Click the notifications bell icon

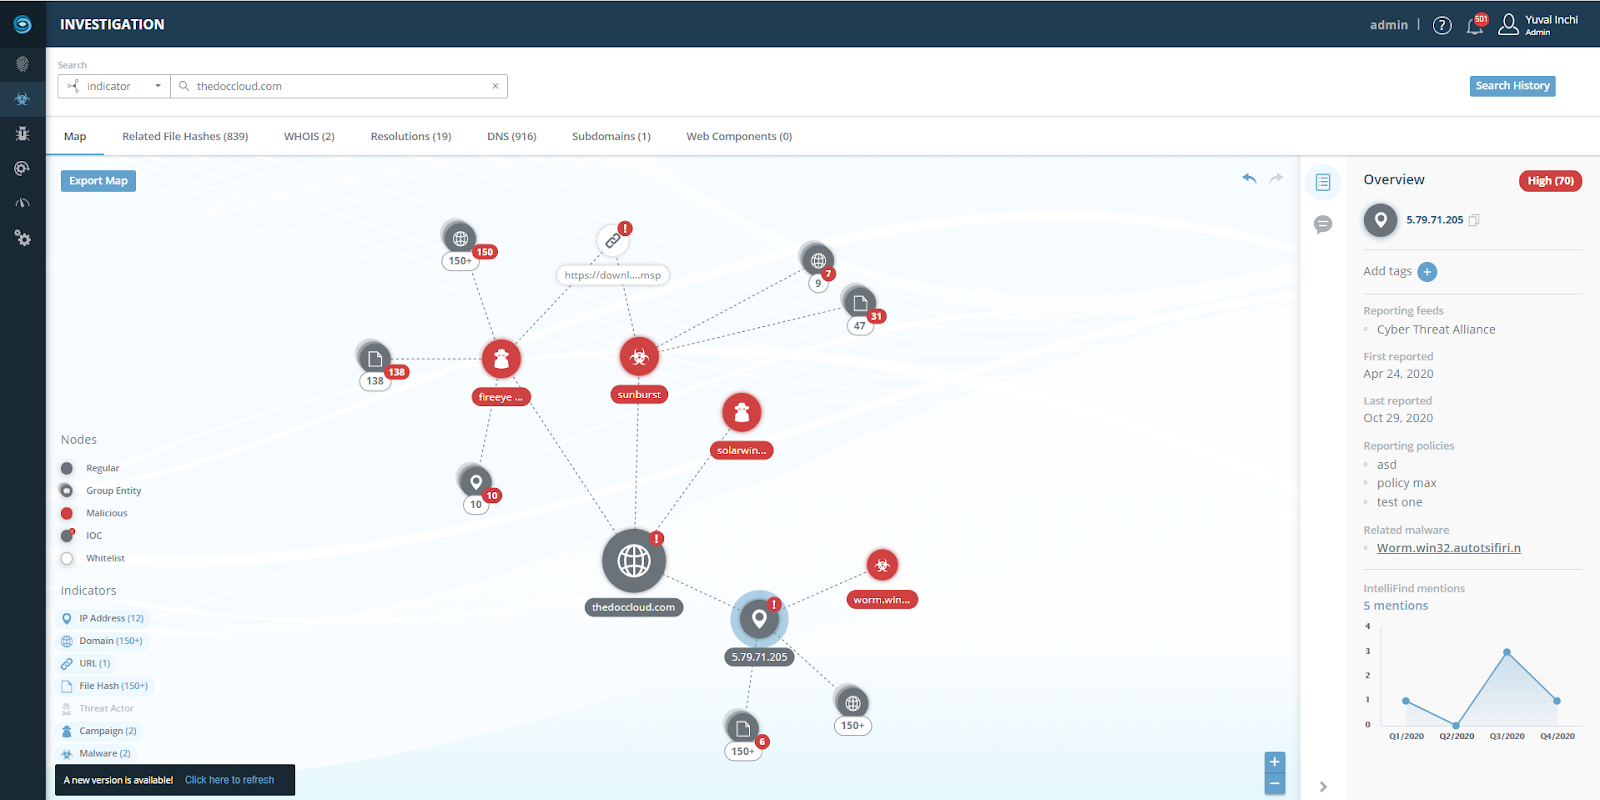1475,26
